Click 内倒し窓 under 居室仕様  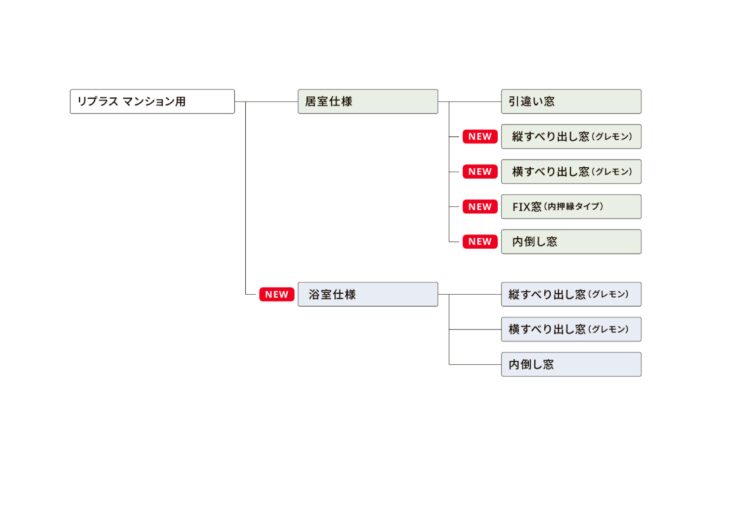(570, 241)
